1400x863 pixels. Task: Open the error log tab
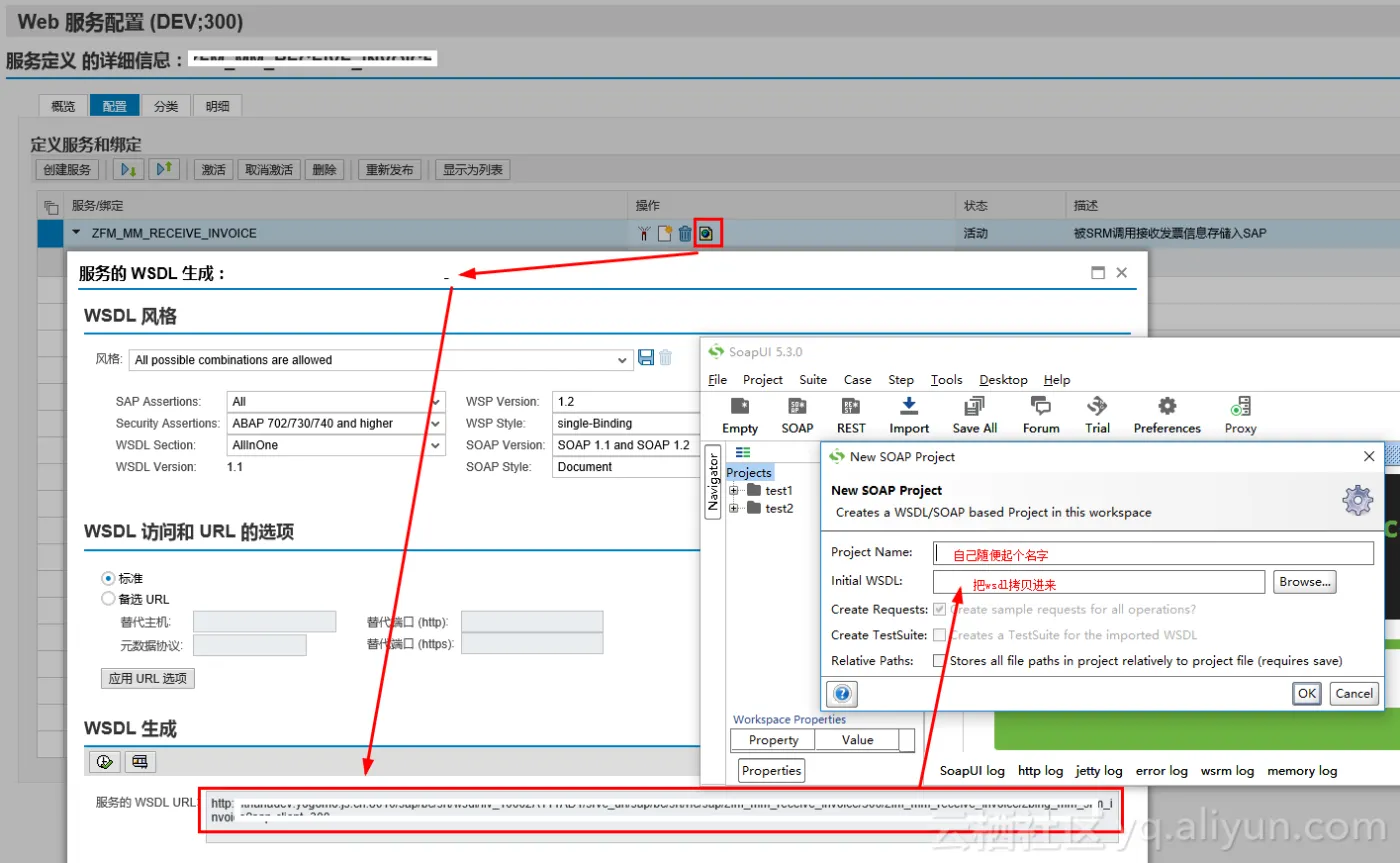[x=1161, y=771]
